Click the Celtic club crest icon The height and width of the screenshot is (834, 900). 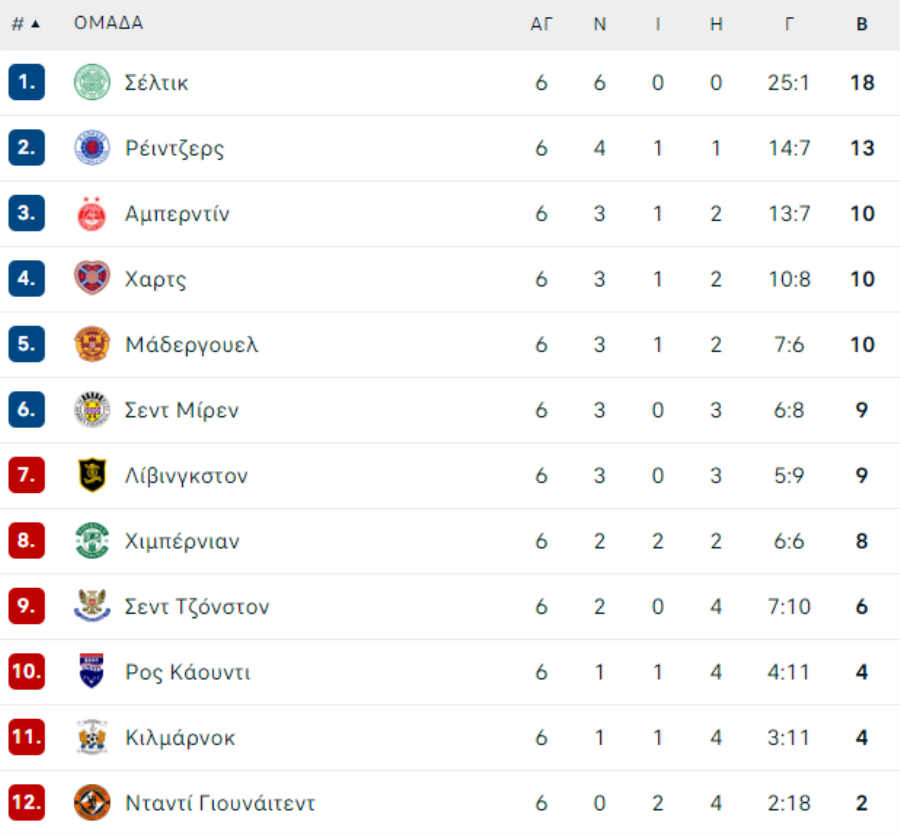click(x=92, y=82)
